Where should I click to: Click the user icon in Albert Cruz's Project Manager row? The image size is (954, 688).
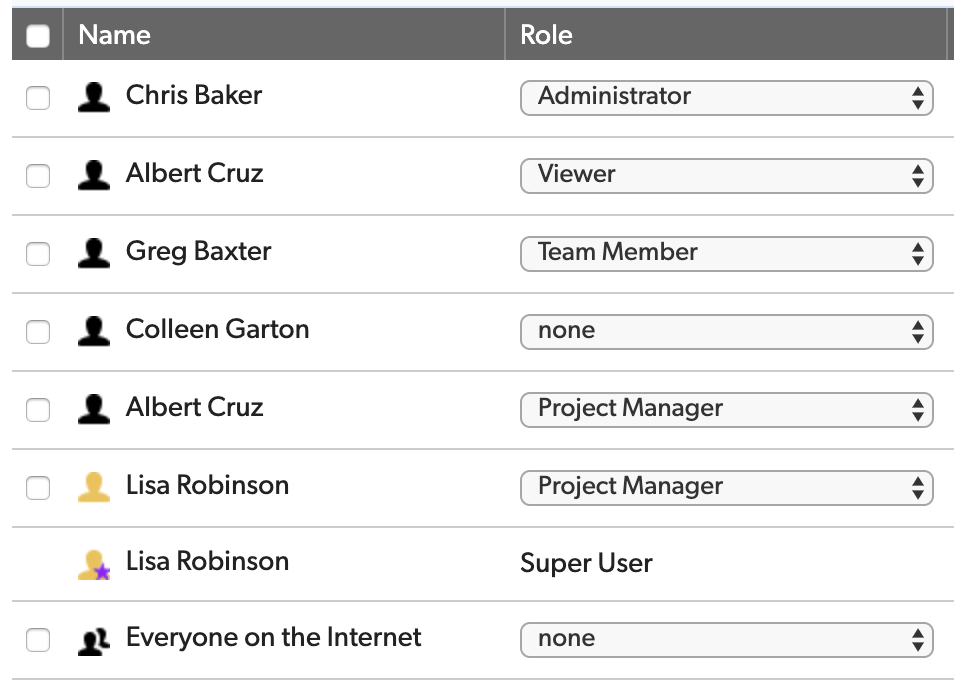pyautogui.click(x=94, y=409)
